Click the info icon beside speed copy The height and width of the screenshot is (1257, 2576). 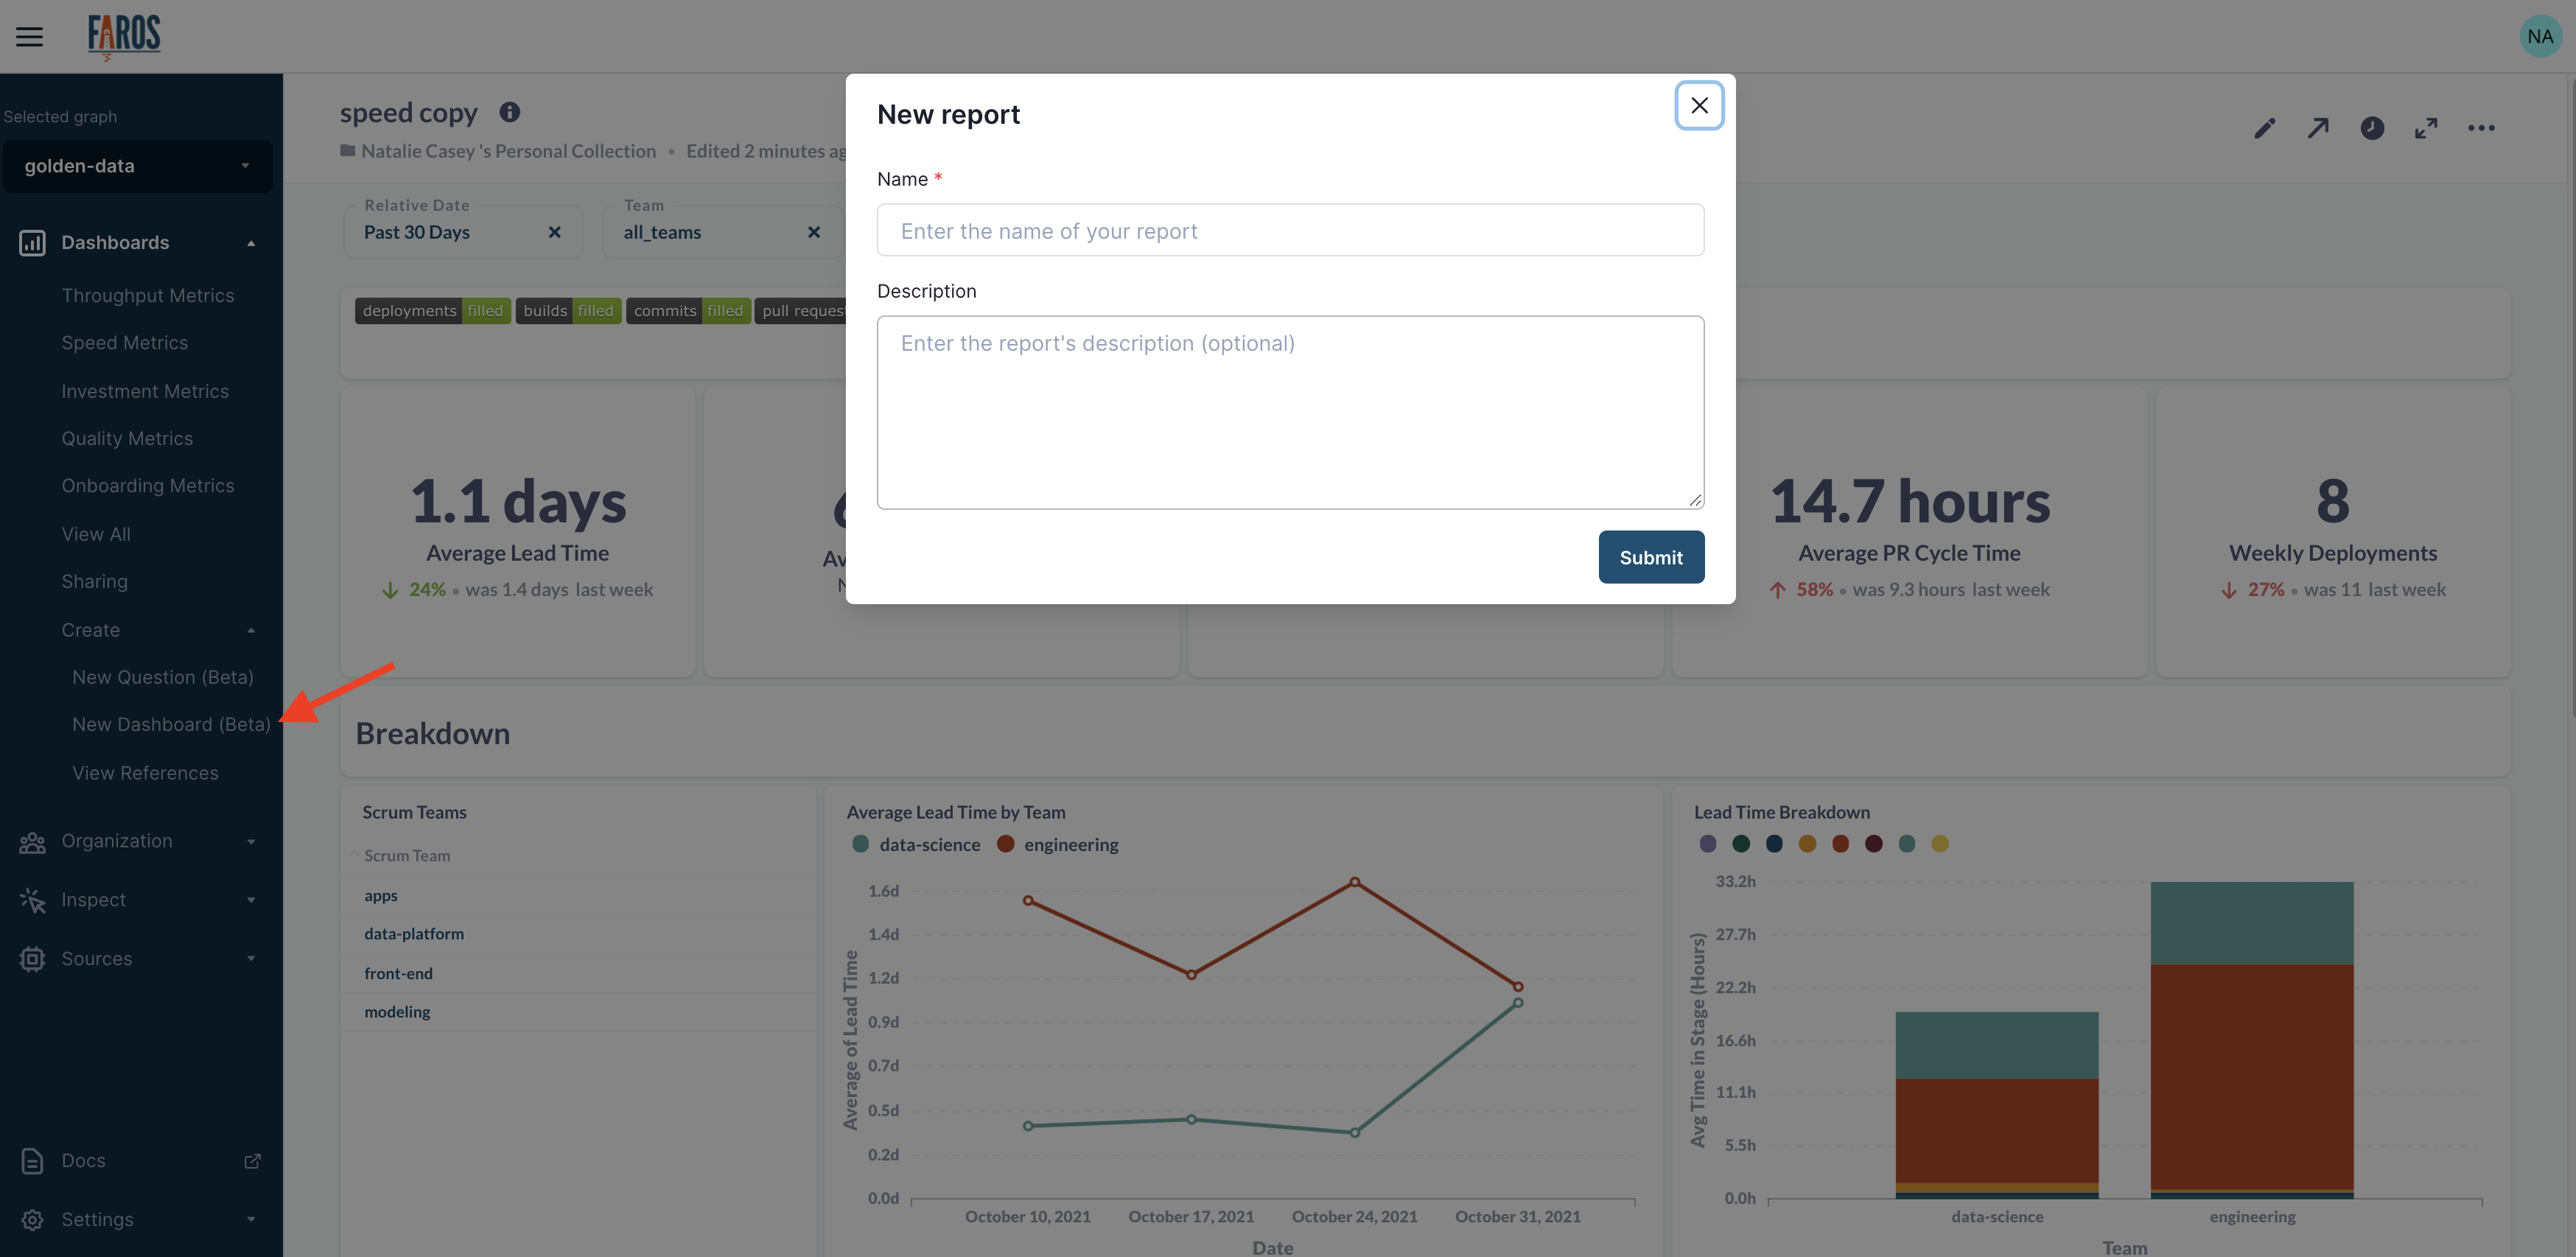pyautogui.click(x=509, y=112)
